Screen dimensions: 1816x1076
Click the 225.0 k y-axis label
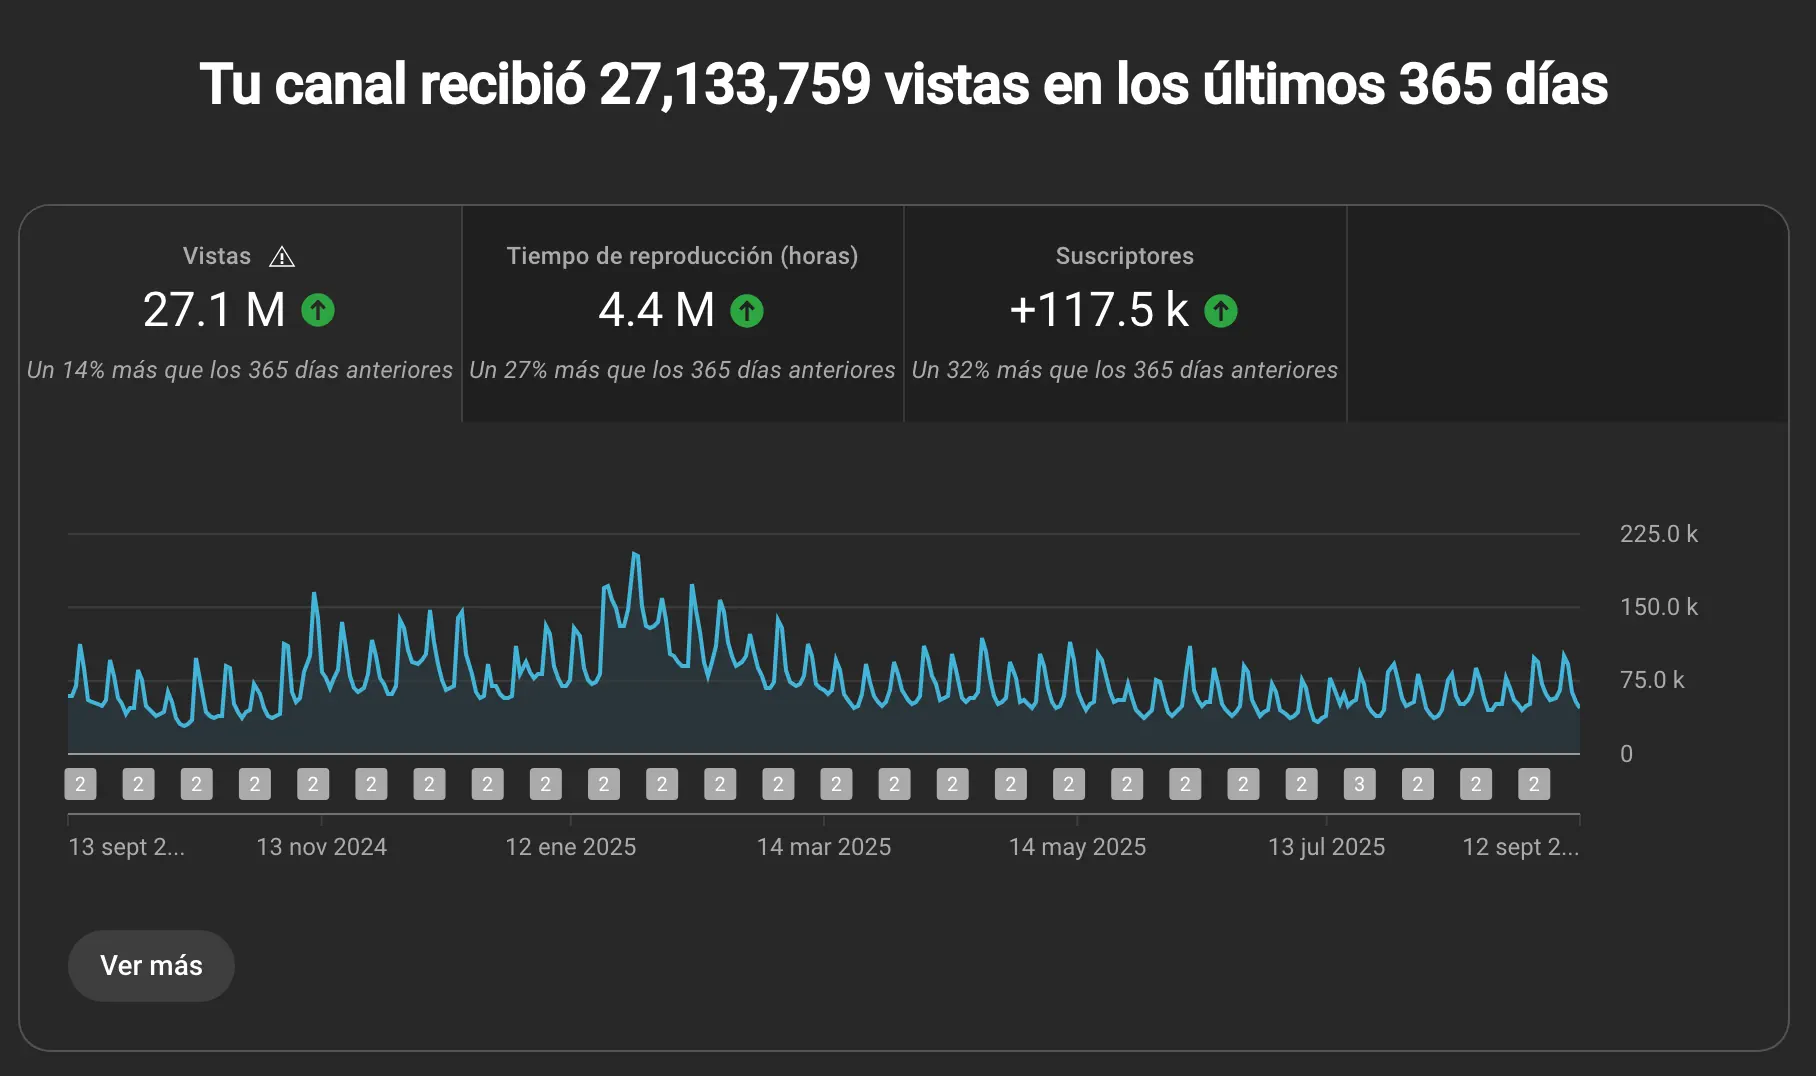coord(1658,534)
